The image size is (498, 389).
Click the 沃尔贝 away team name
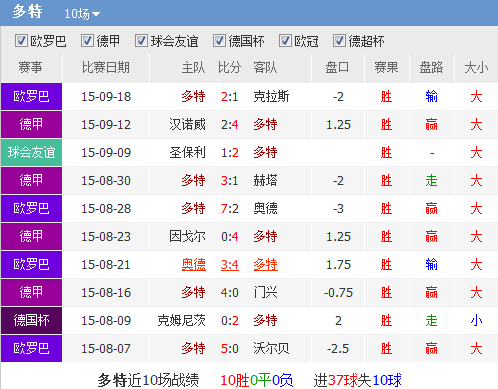click(271, 349)
